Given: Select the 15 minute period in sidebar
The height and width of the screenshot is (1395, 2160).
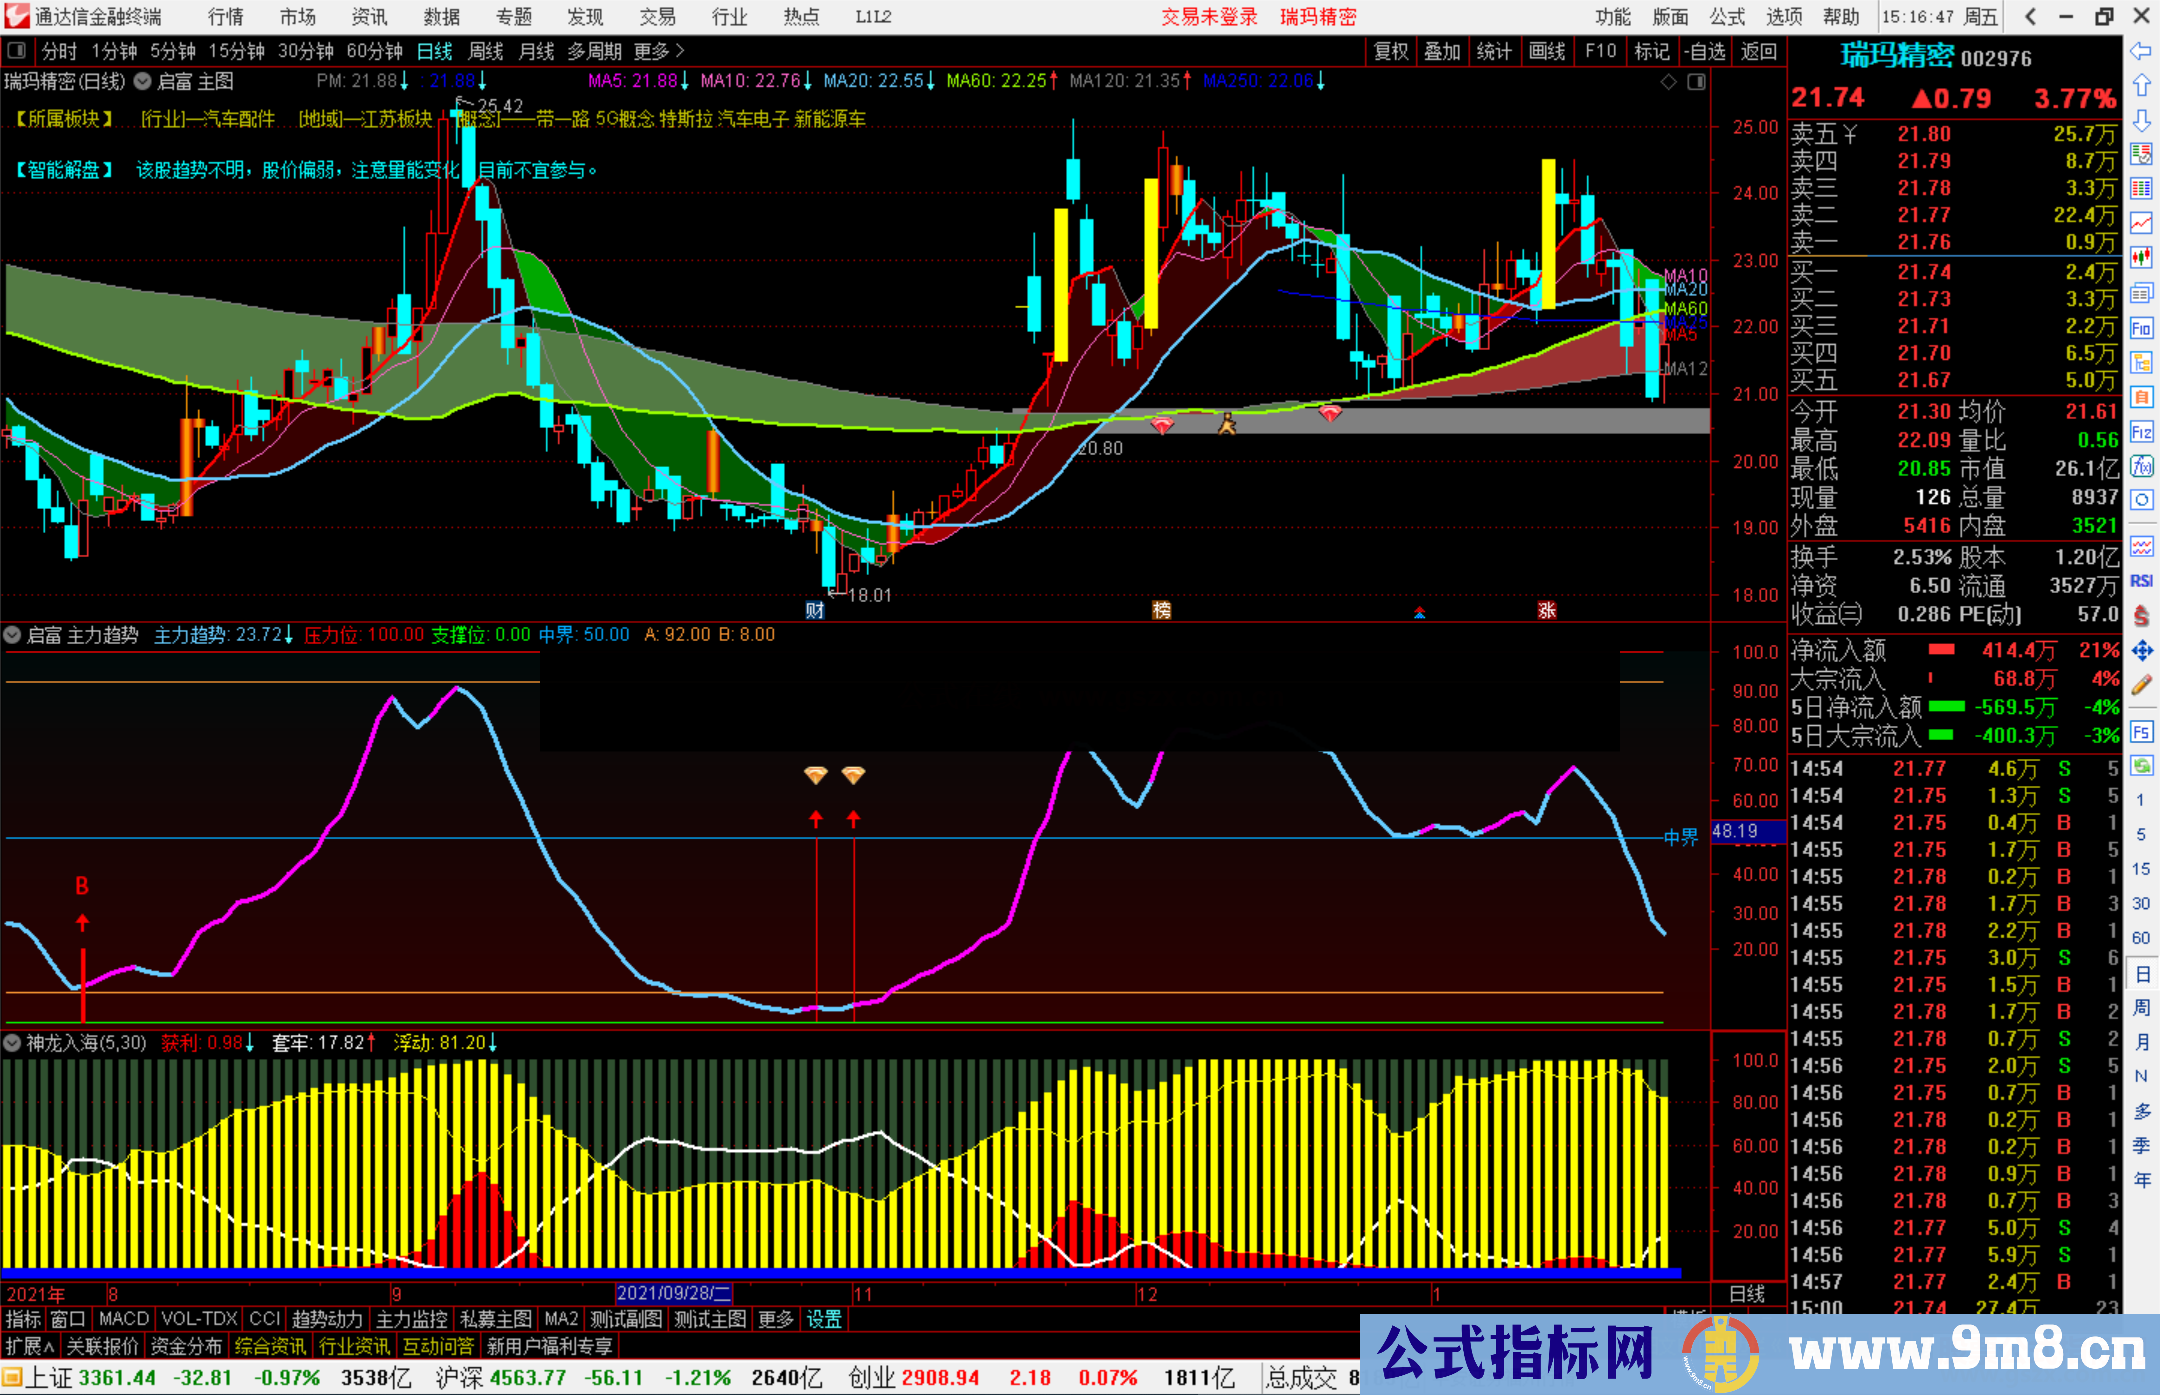Looking at the screenshot, I should (x=2141, y=868).
